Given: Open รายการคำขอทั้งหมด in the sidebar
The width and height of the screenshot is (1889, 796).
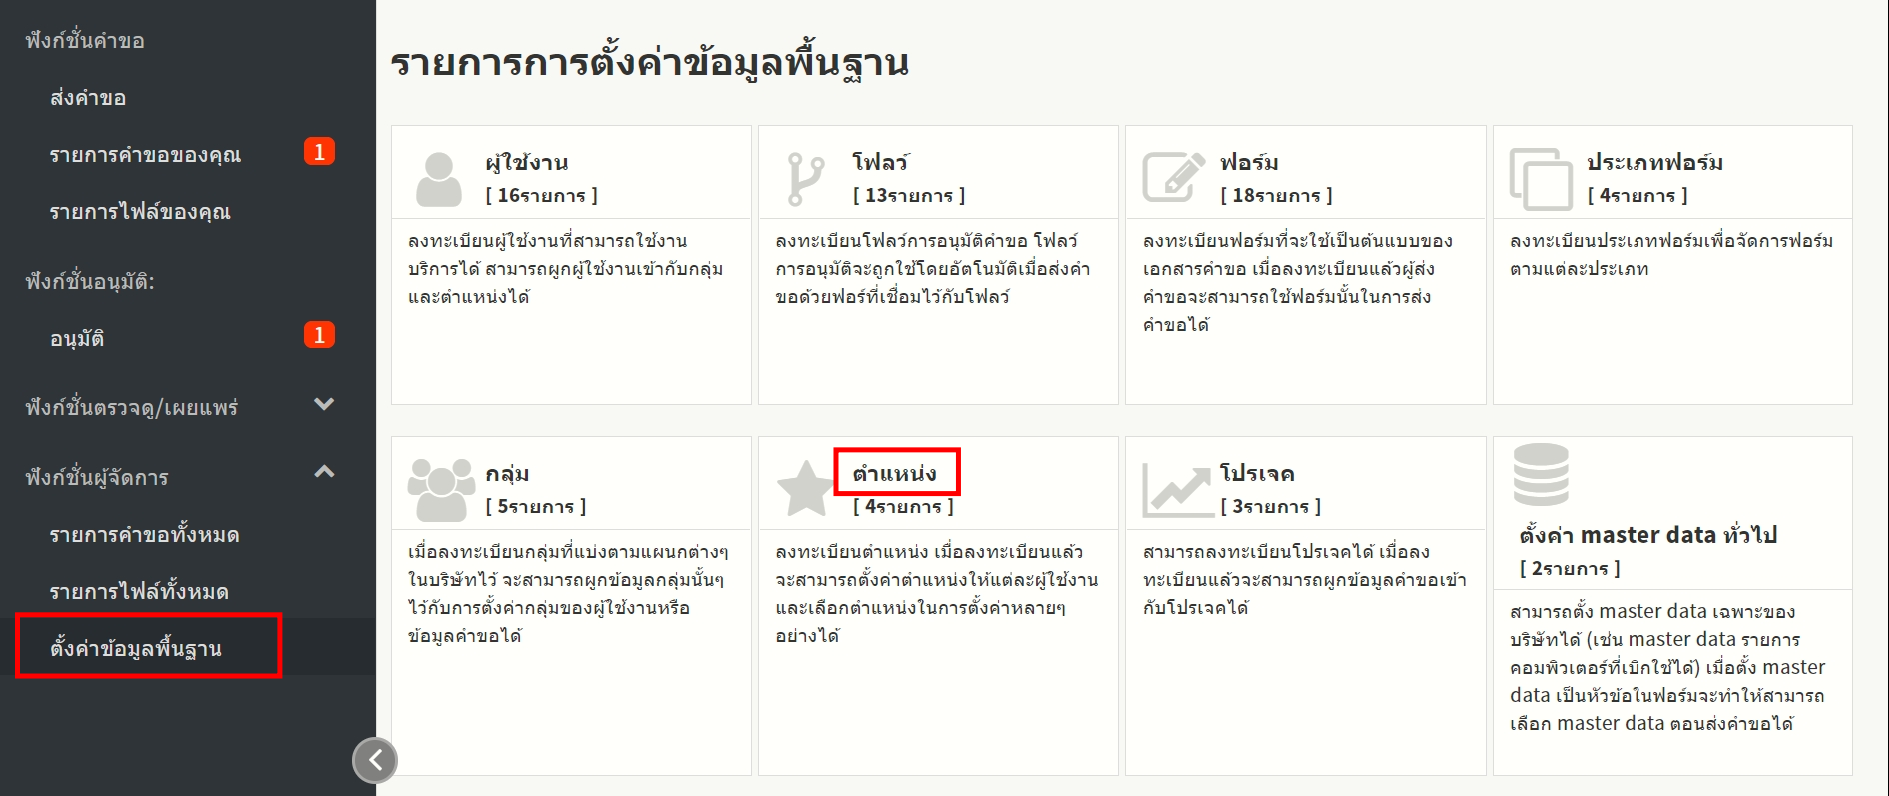Looking at the screenshot, I should [x=144, y=535].
